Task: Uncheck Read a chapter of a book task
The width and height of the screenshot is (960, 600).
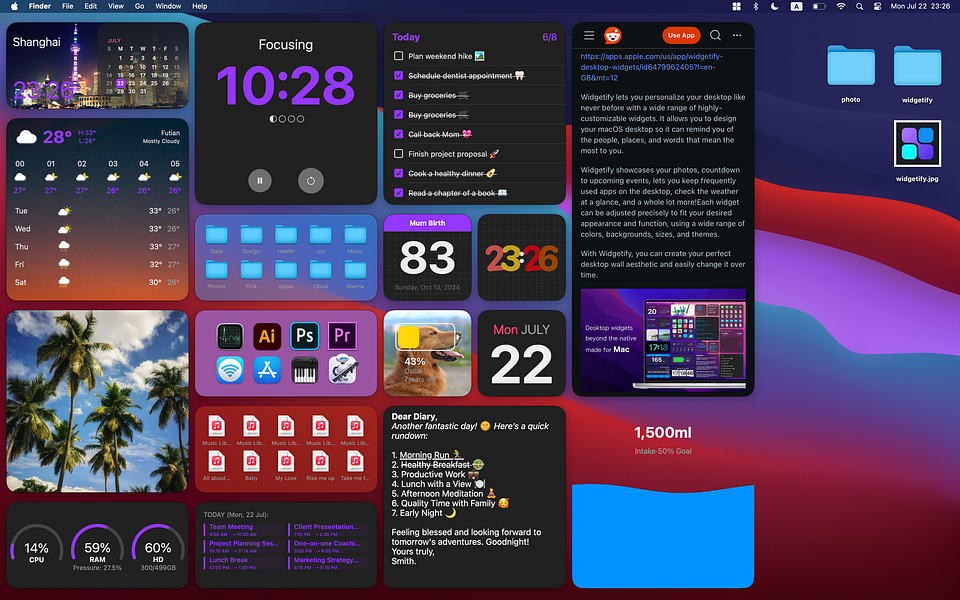Action: 399,193
